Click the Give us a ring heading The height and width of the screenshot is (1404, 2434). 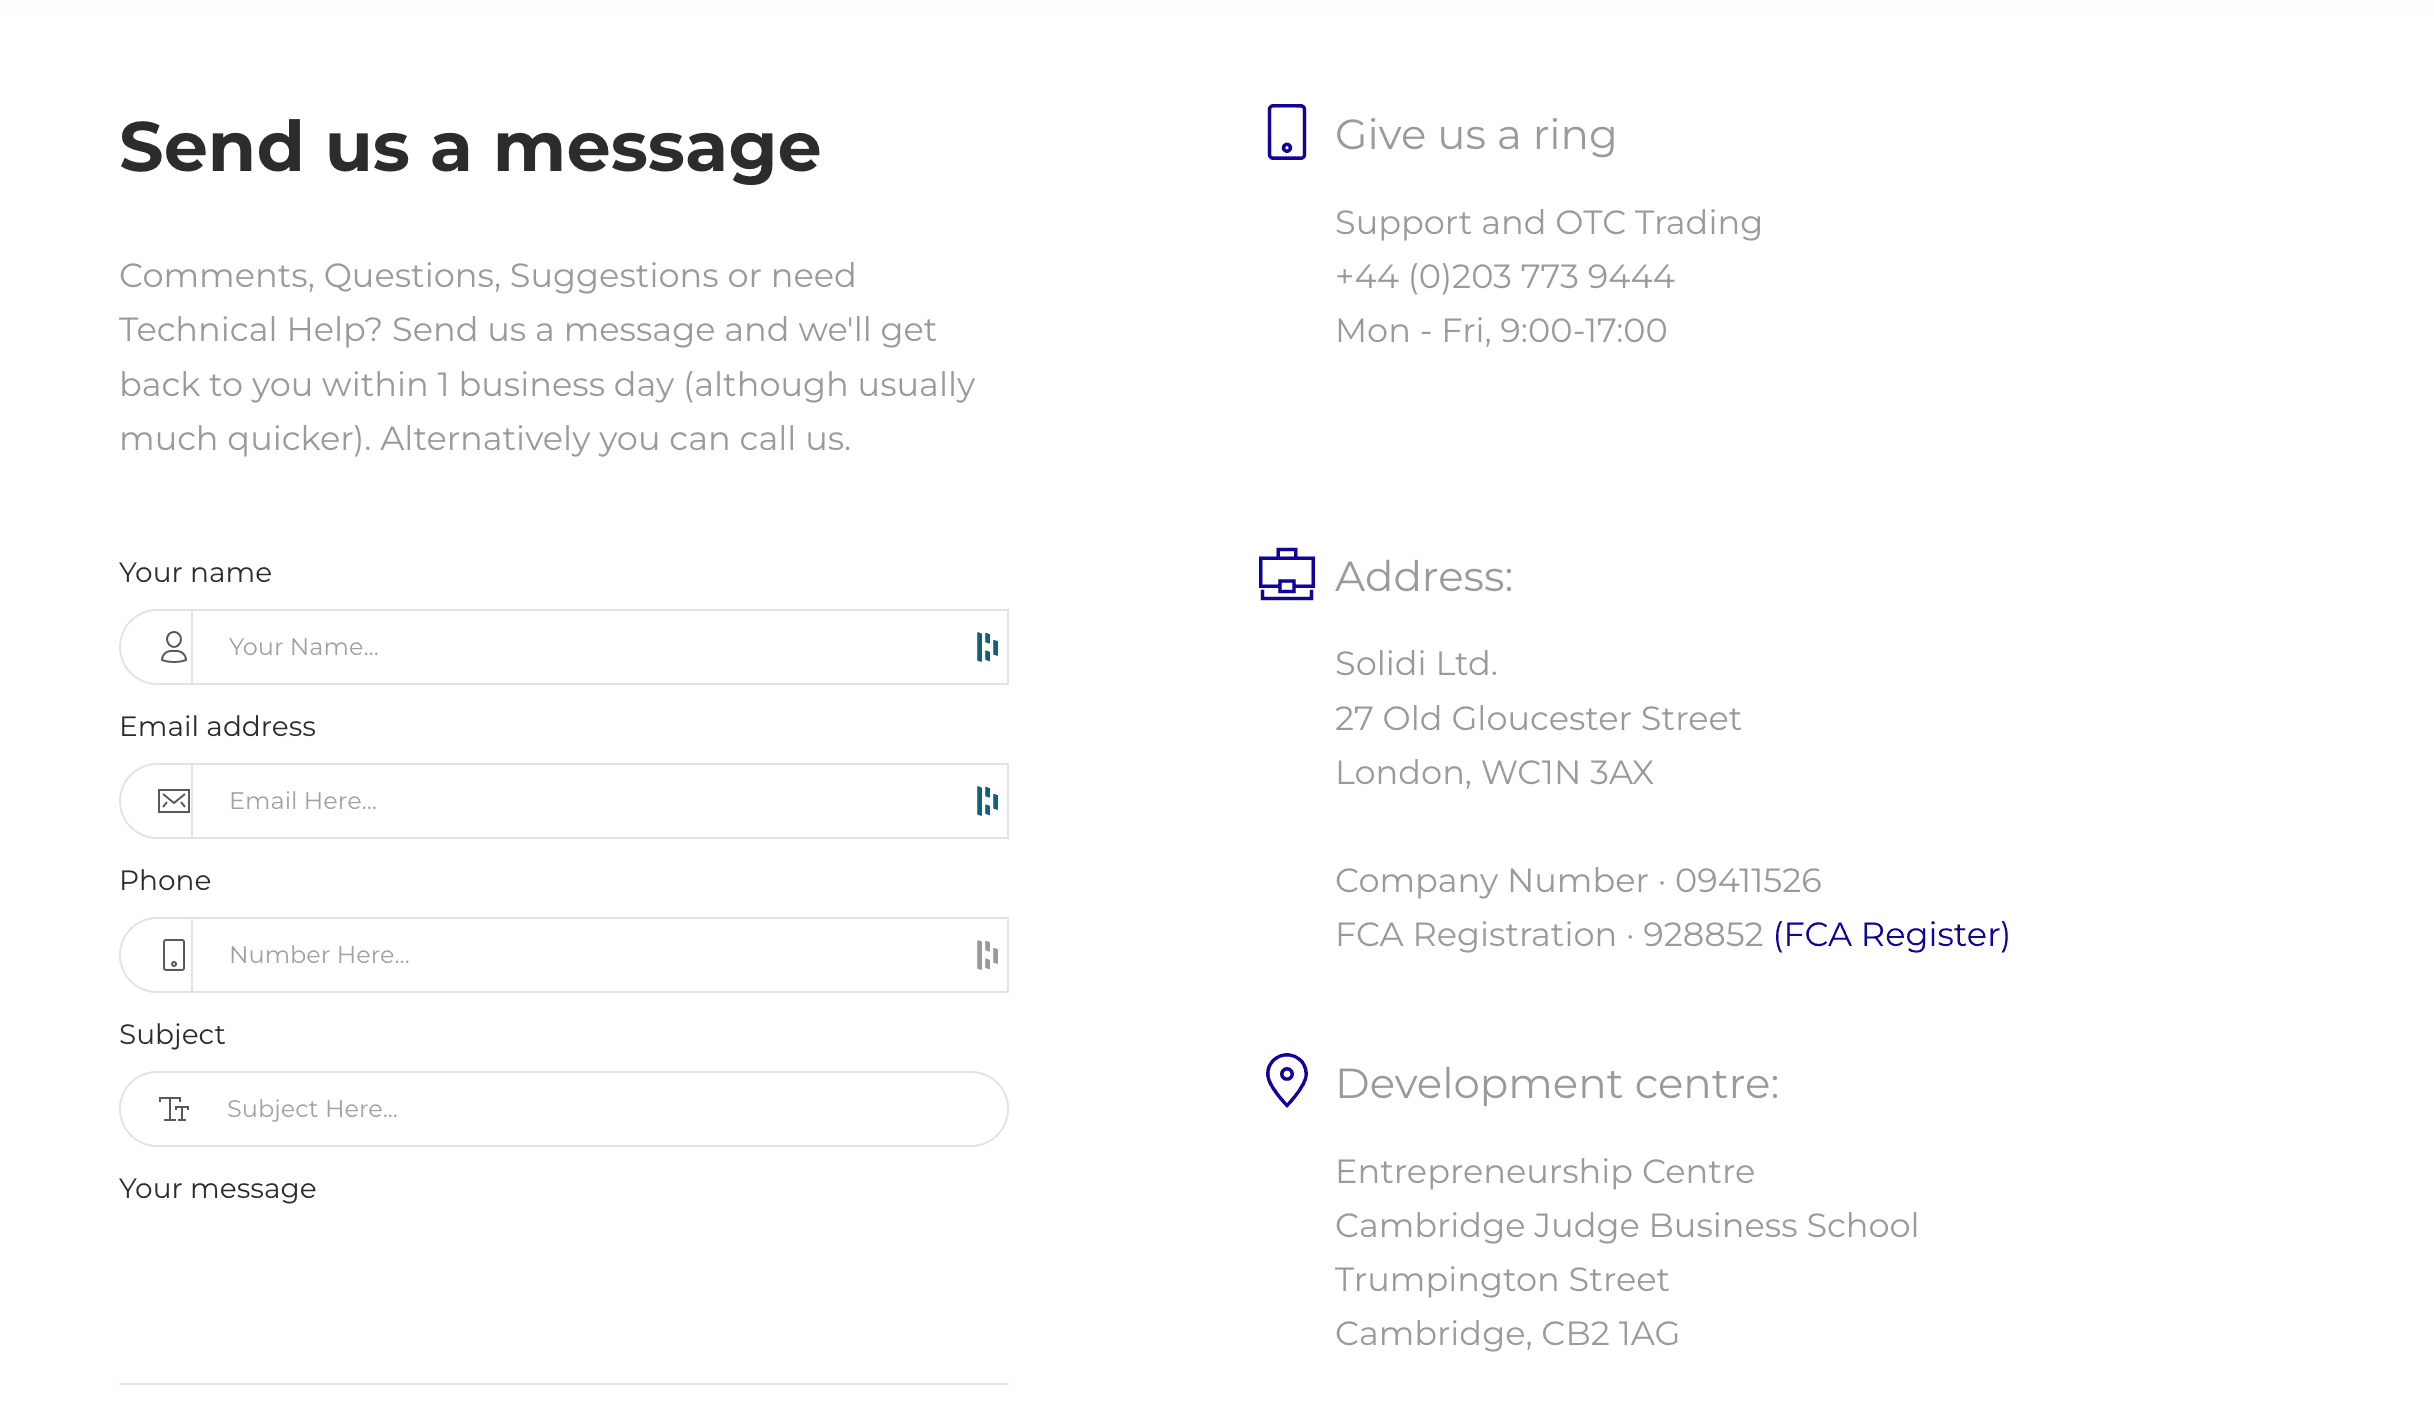pyautogui.click(x=1475, y=134)
